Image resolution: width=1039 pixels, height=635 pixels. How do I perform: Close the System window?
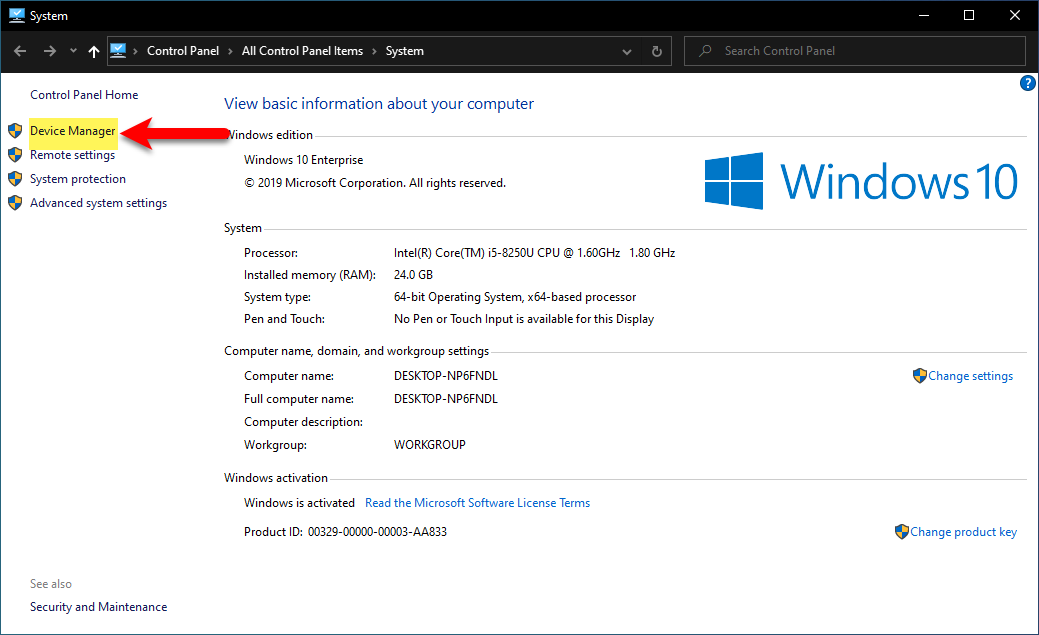pyautogui.click(x=1014, y=15)
